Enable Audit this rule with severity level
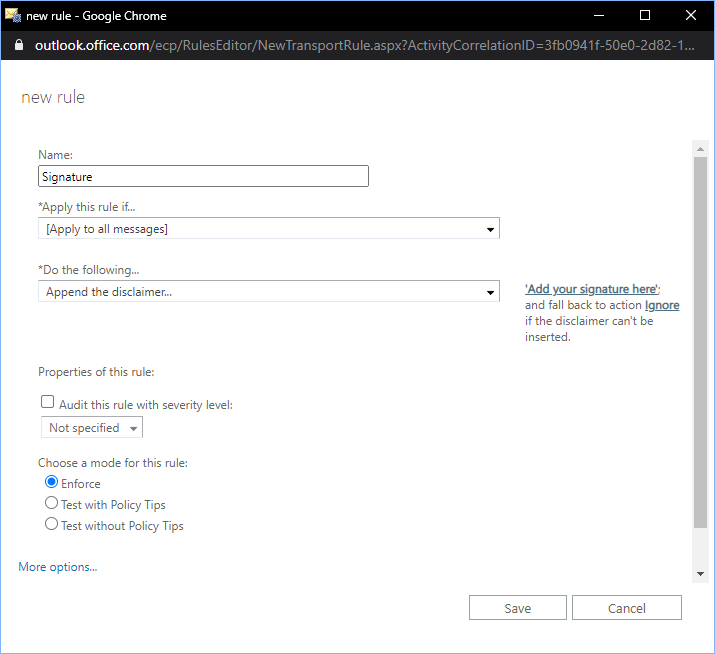Viewport: 715px width, 654px height. pyautogui.click(x=47, y=402)
